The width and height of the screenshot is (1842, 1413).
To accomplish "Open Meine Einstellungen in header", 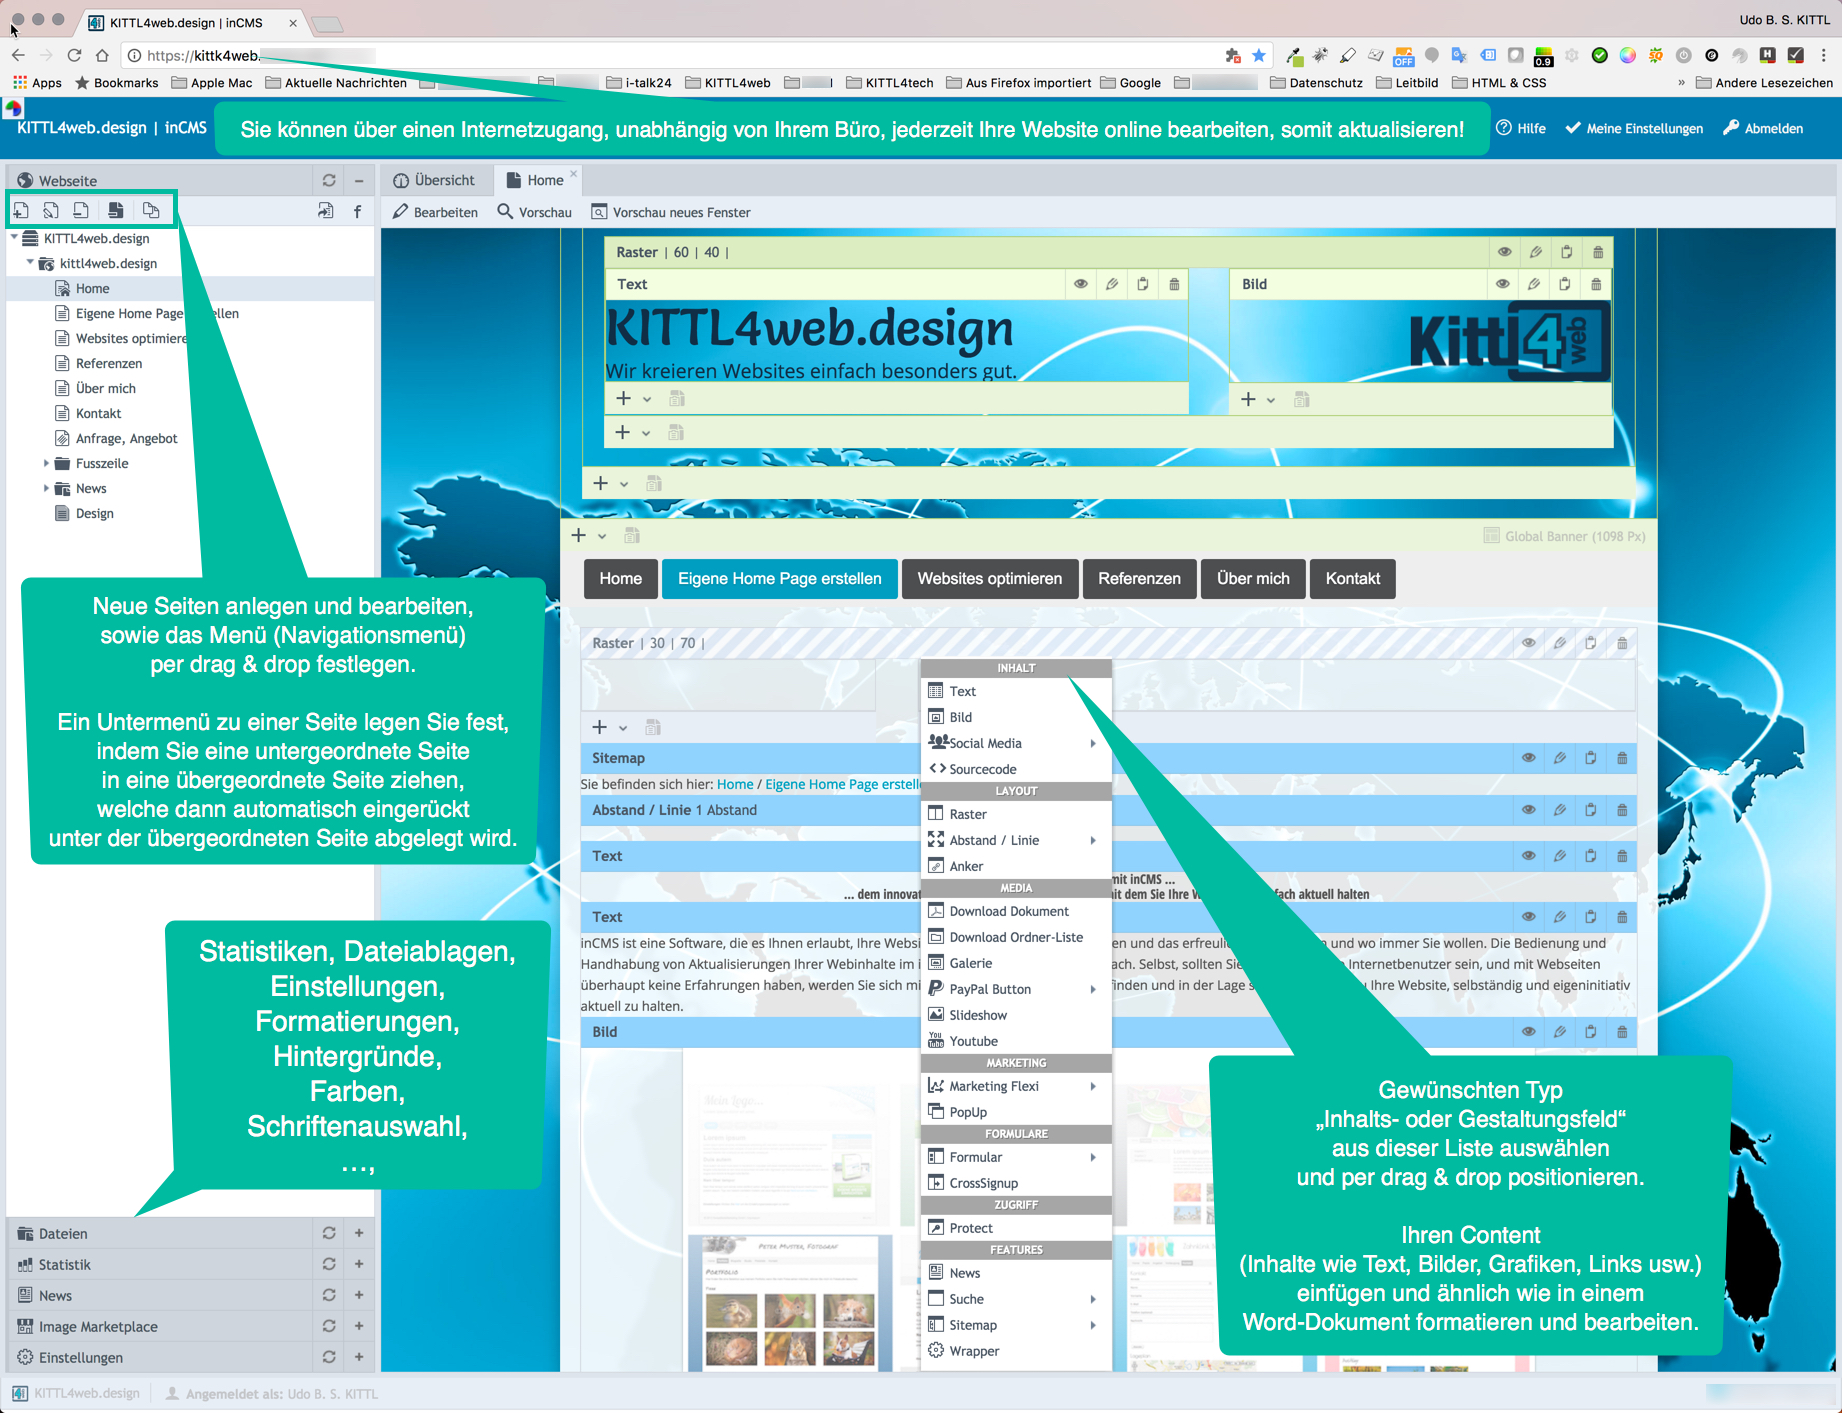I will [1634, 128].
